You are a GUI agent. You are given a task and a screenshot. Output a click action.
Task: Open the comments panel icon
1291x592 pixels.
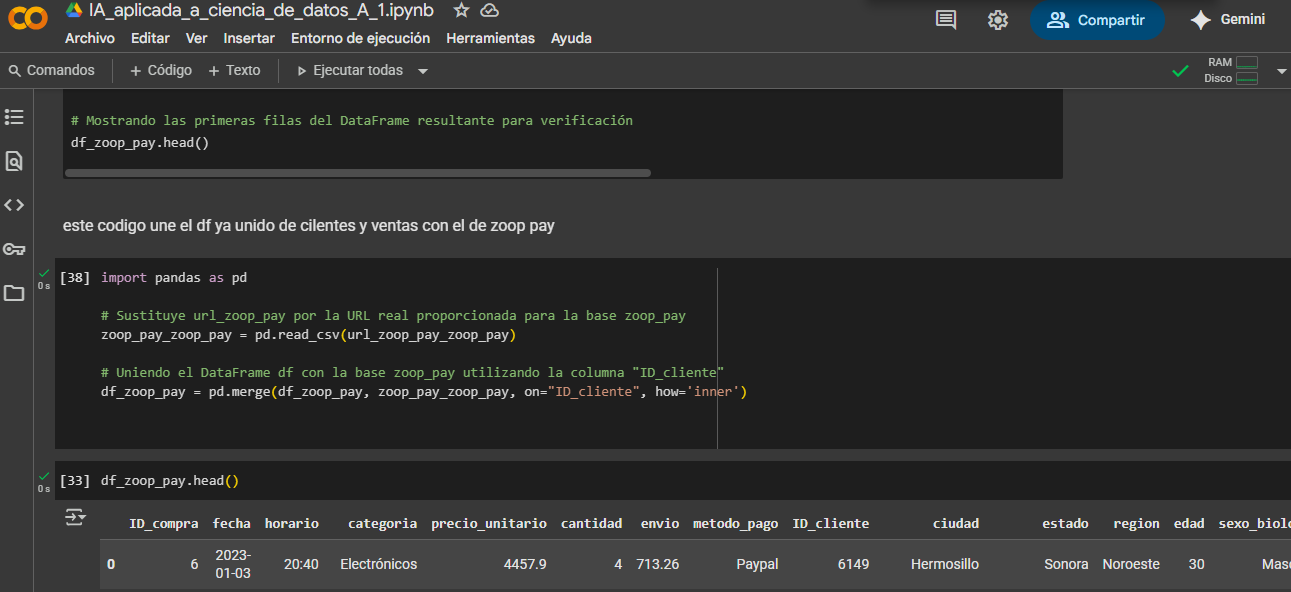(946, 20)
